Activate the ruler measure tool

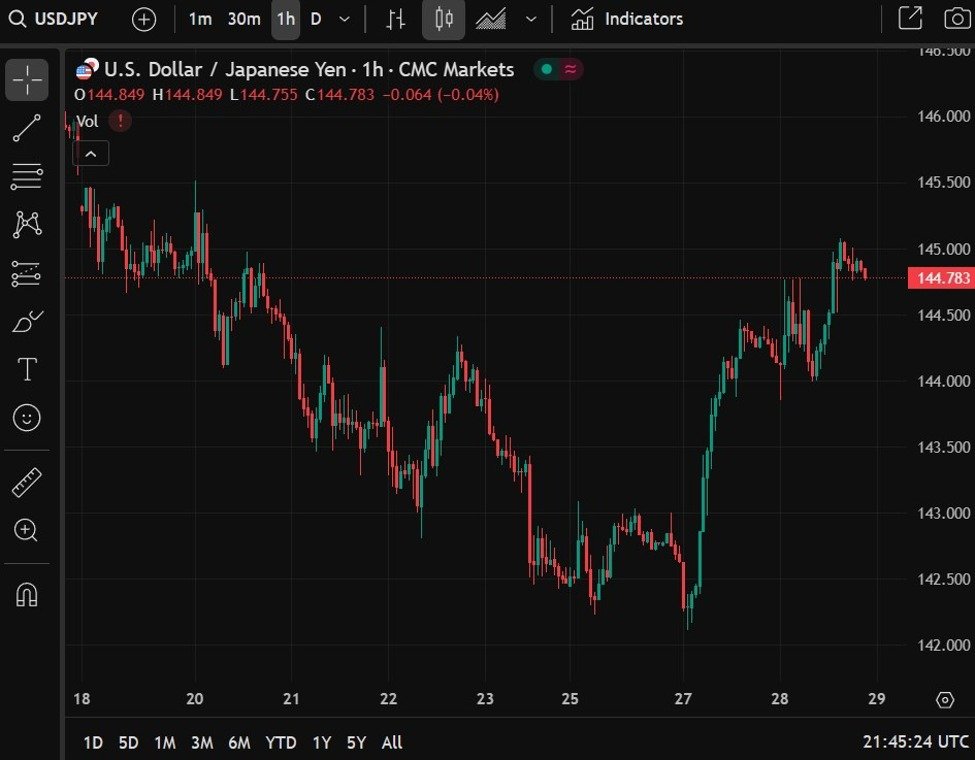click(x=27, y=483)
